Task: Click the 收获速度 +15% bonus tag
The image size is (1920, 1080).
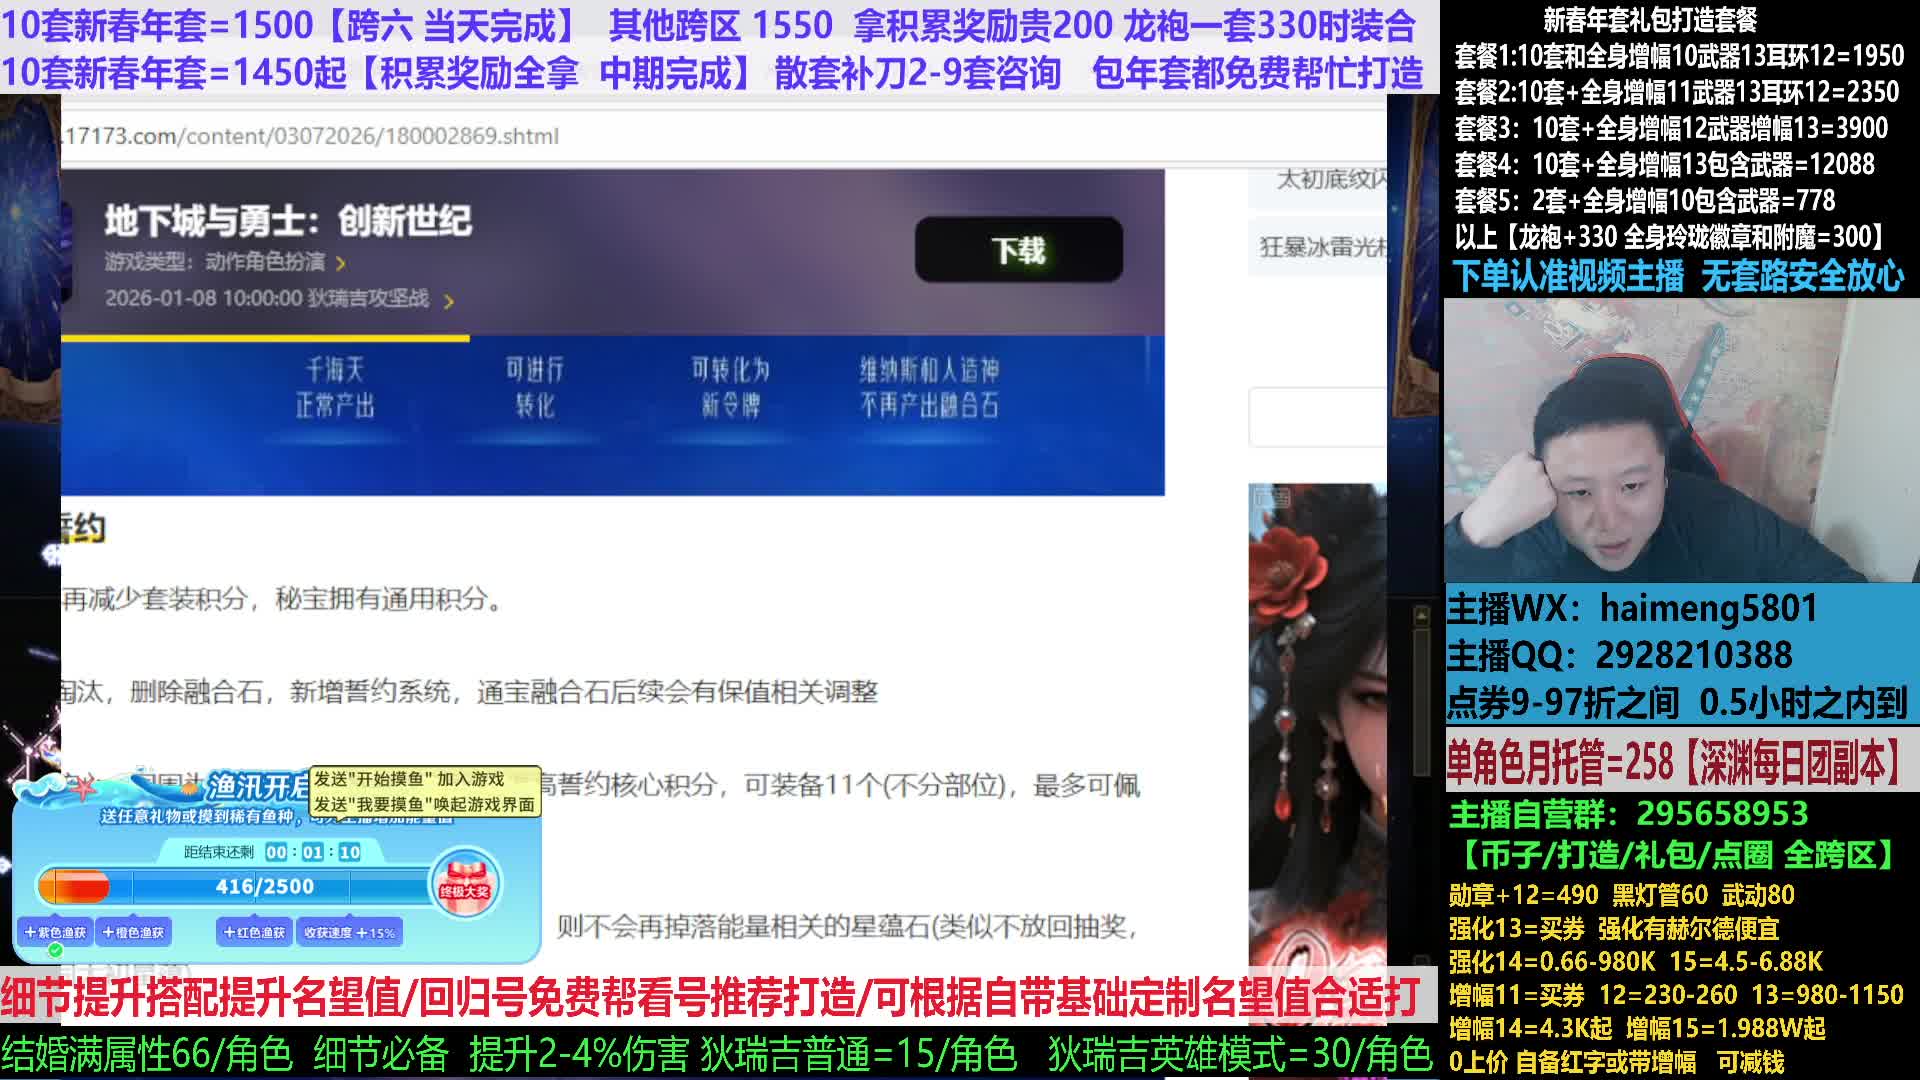Action: coord(349,932)
